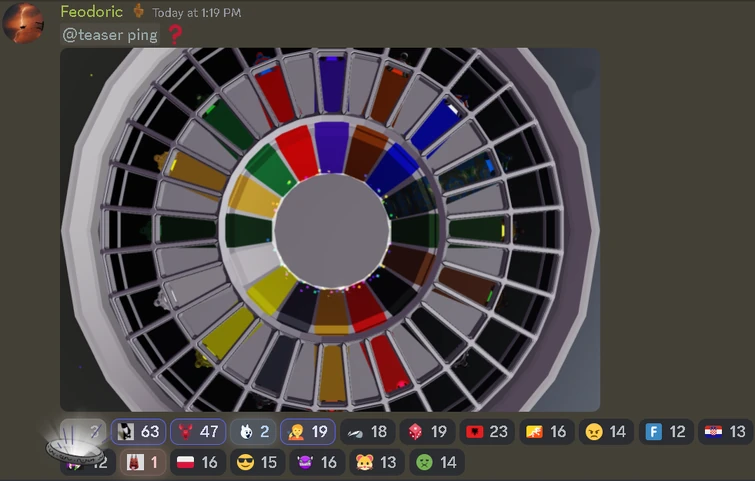755x481 pixels.
Task: Open Feodoric's profile avatar
Action: 23,23
